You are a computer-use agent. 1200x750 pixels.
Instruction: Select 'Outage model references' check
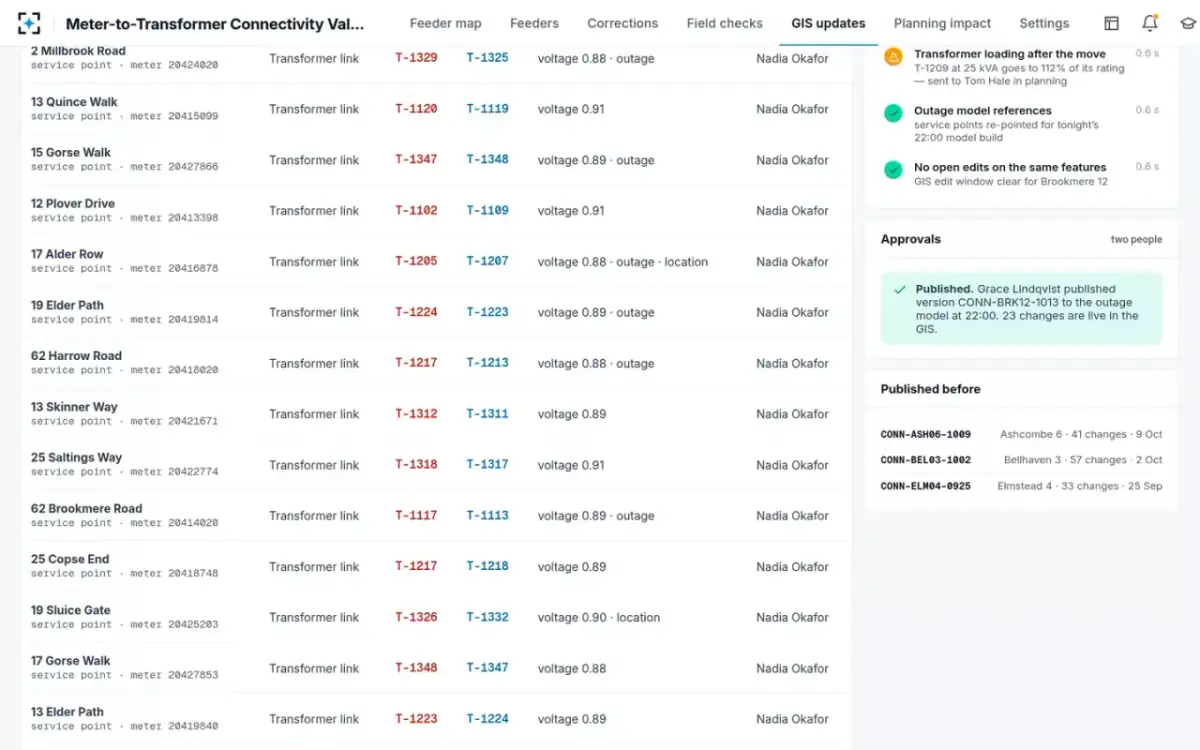pos(983,111)
